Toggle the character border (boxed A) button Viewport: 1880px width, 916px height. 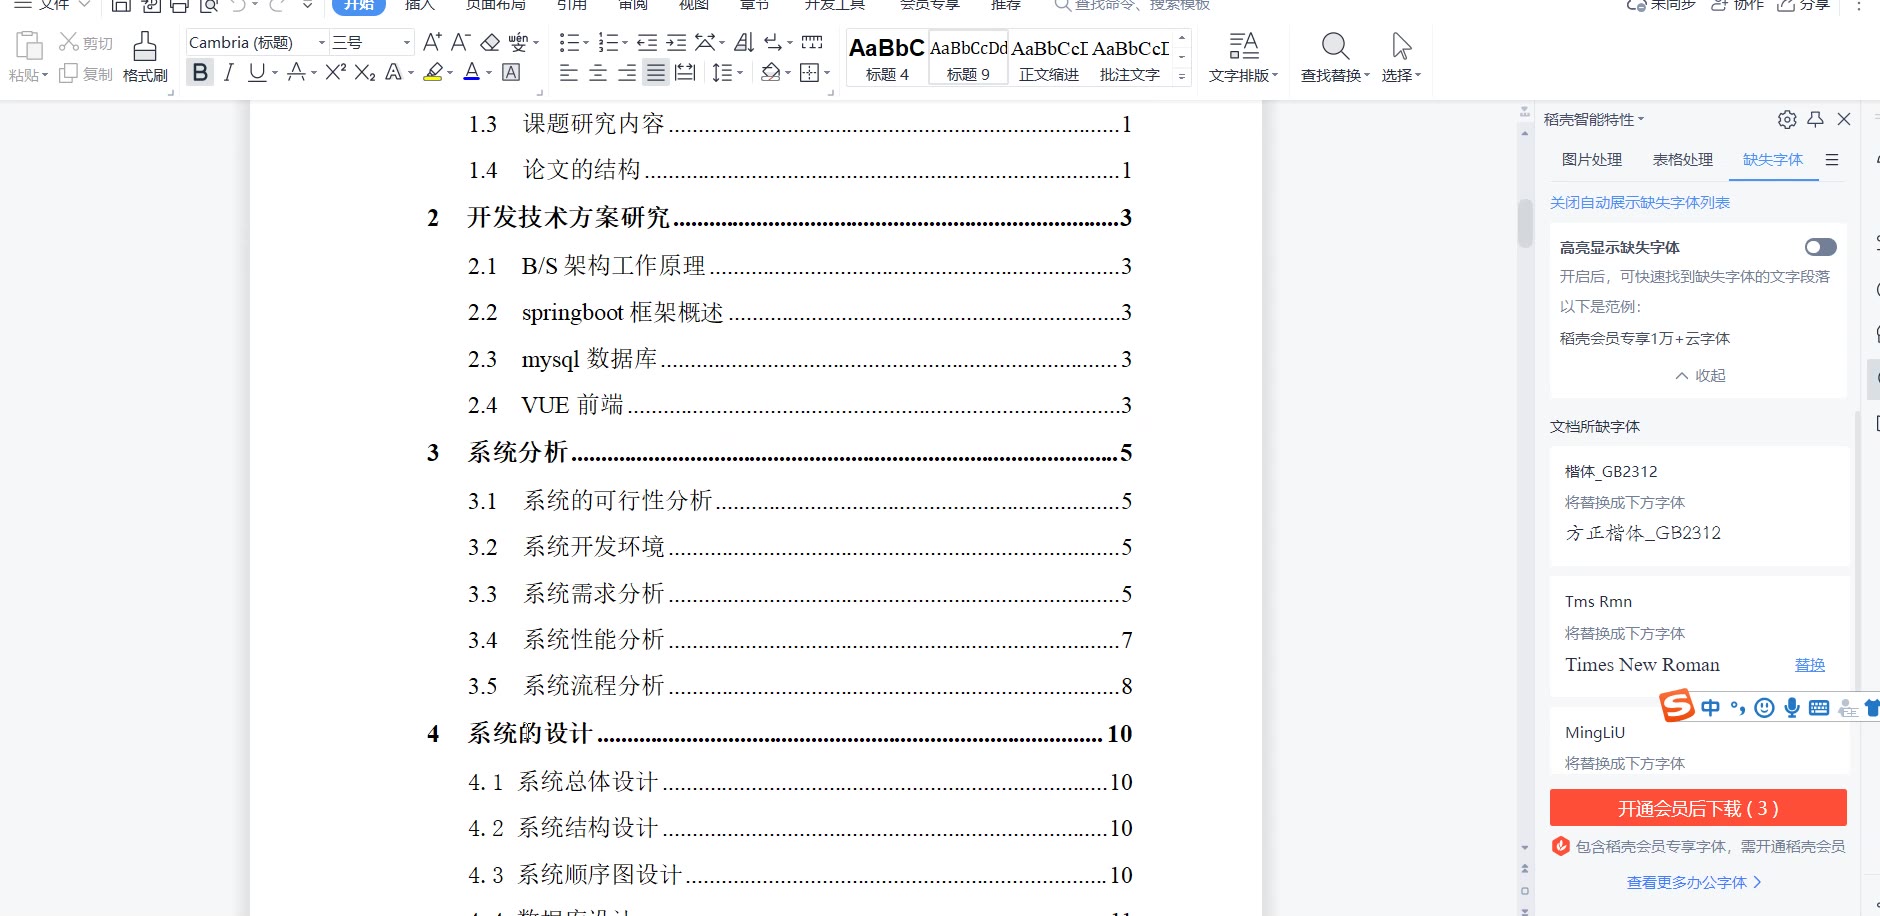[x=511, y=72]
